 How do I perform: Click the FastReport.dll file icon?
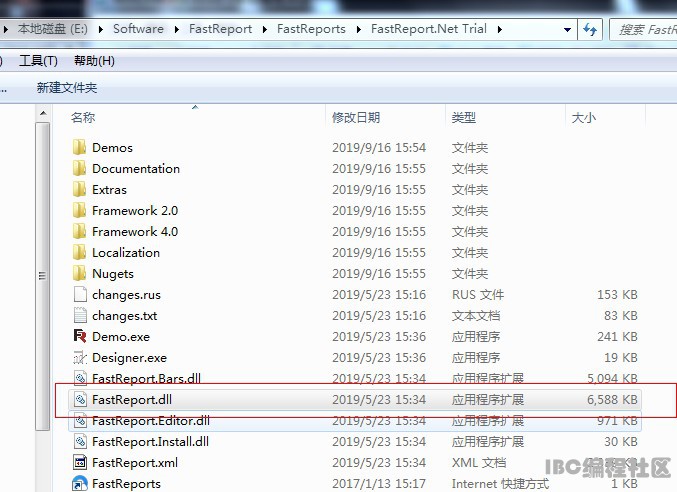pos(80,400)
